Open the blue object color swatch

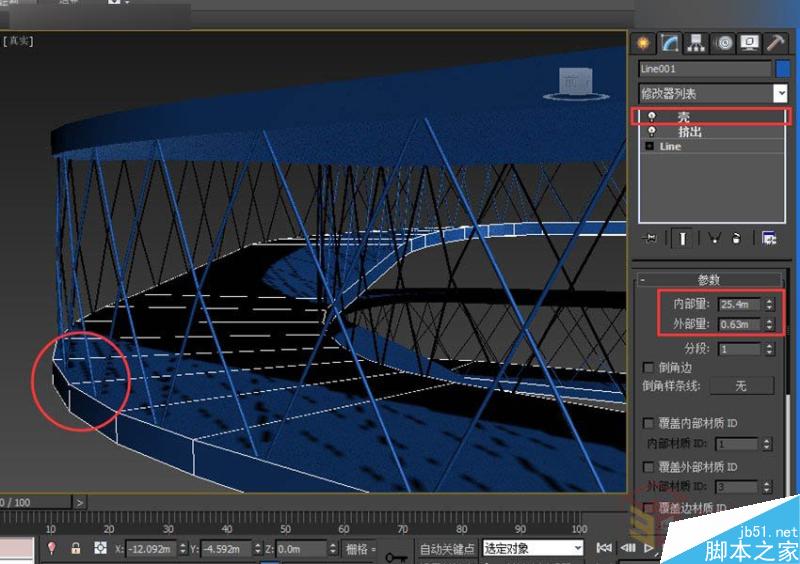point(783,69)
